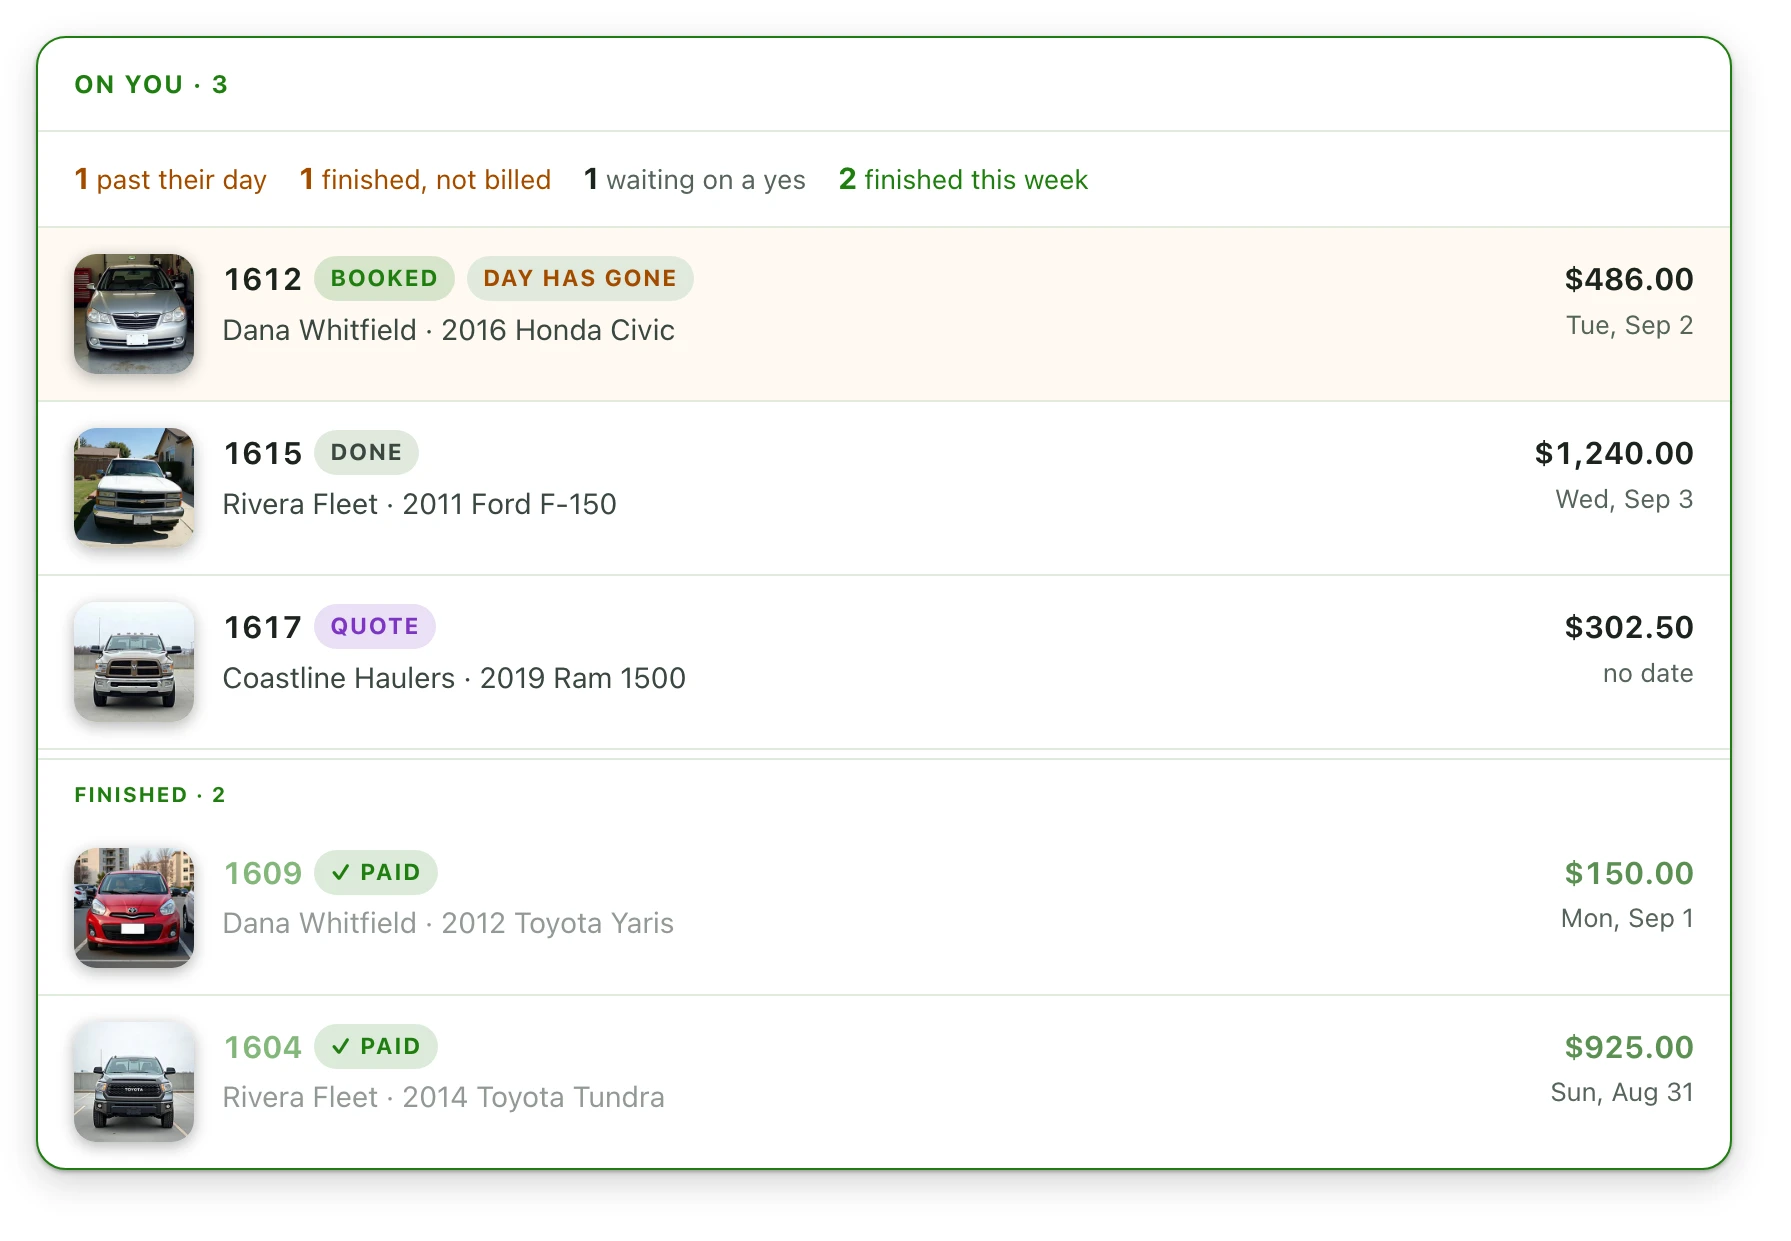This screenshot has height=1241, width=1791.
Task: Click the $302.50 amount
Action: [x=1629, y=627]
